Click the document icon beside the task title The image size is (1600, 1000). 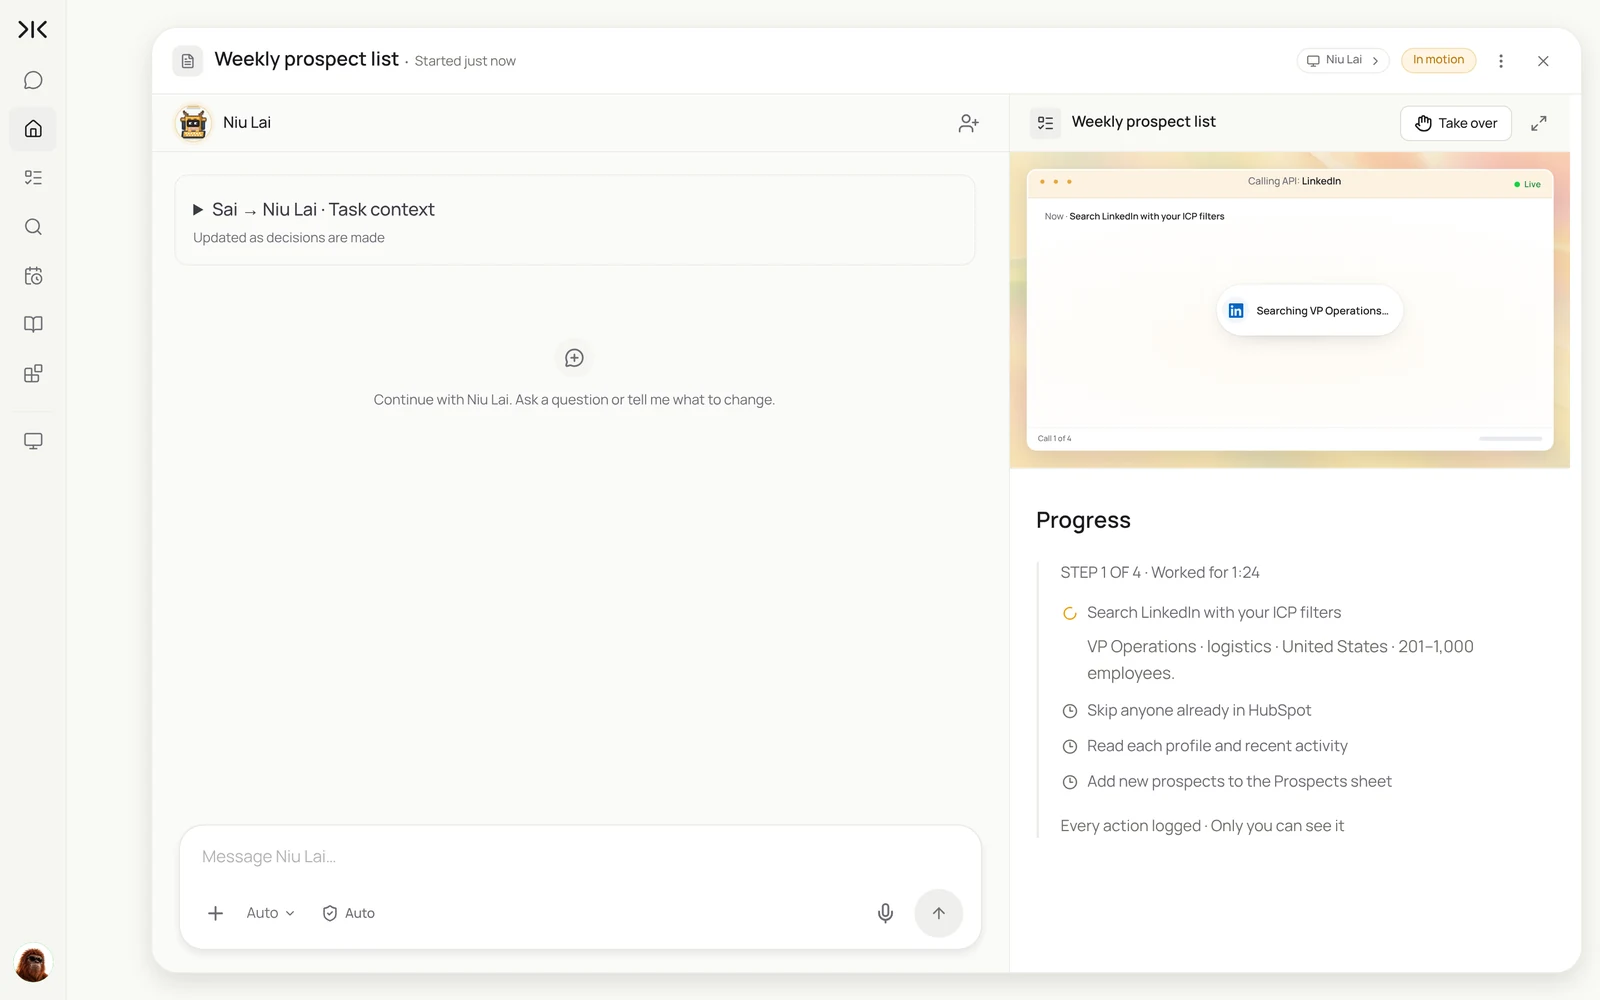(x=188, y=61)
